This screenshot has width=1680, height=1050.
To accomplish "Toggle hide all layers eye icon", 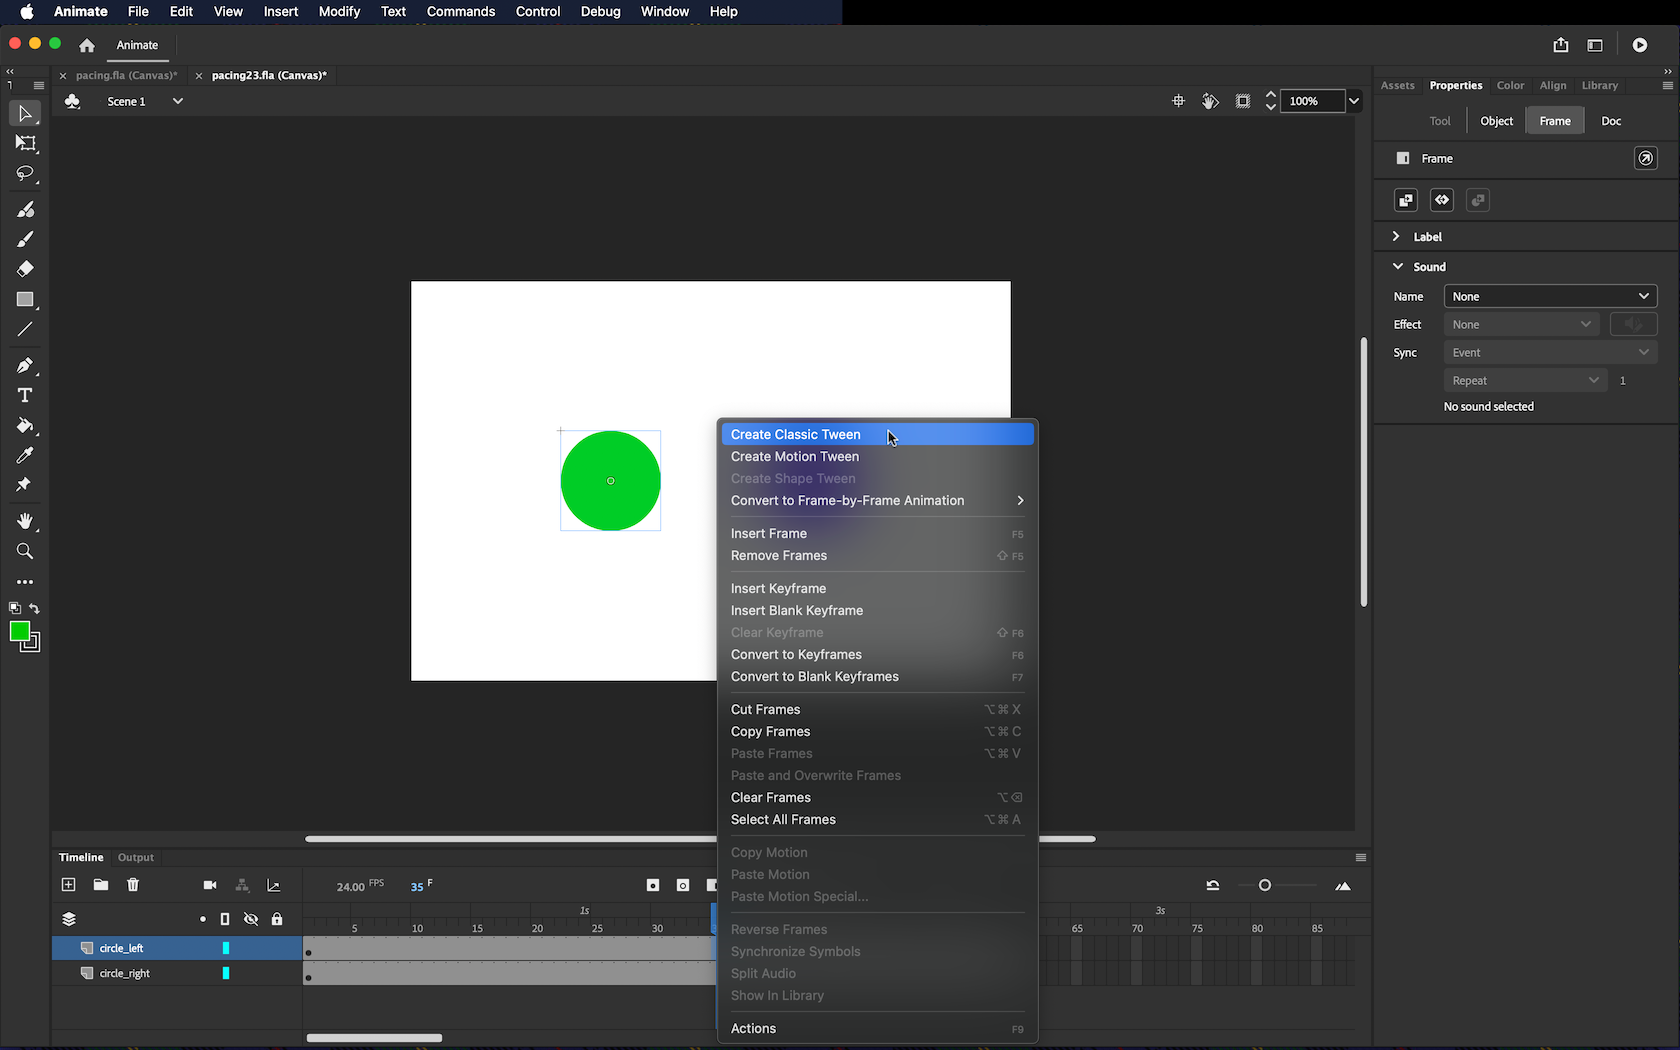I will click(x=251, y=919).
